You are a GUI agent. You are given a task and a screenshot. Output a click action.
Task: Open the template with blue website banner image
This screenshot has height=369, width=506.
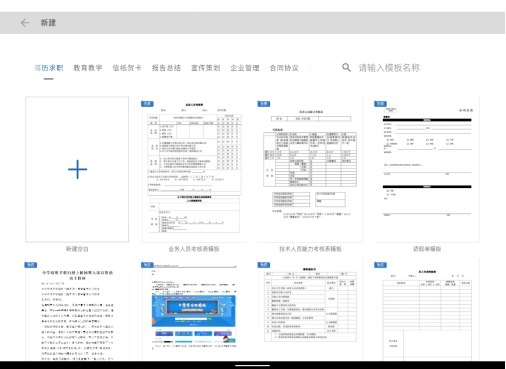click(194, 310)
